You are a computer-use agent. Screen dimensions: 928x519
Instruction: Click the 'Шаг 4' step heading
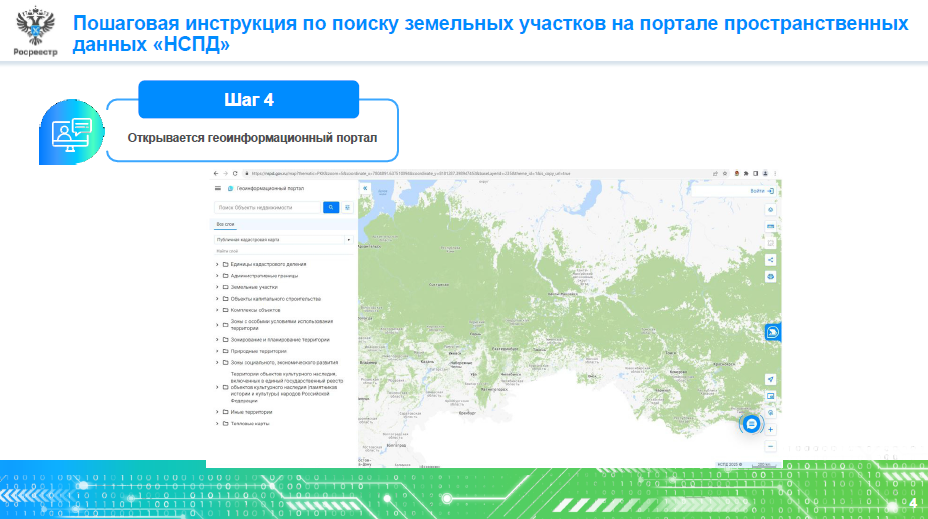249,99
